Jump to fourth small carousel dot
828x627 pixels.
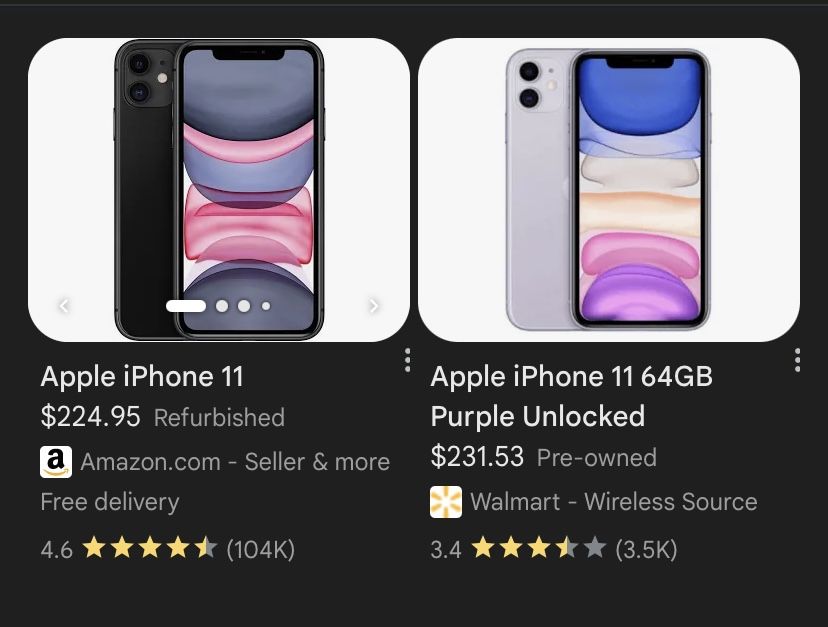tap(266, 306)
